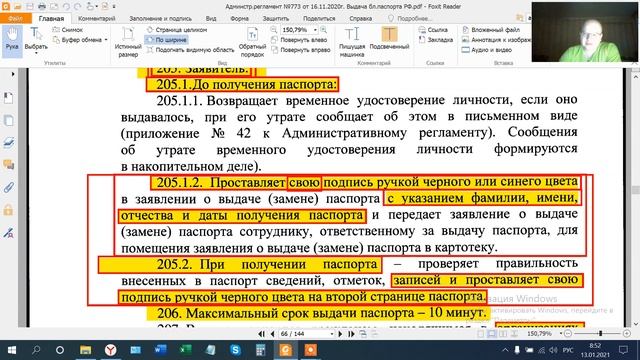The height and width of the screenshot is (360, 640).
Task: Click status bar zoom out minus button
Action: pyautogui.click(x=568, y=333)
